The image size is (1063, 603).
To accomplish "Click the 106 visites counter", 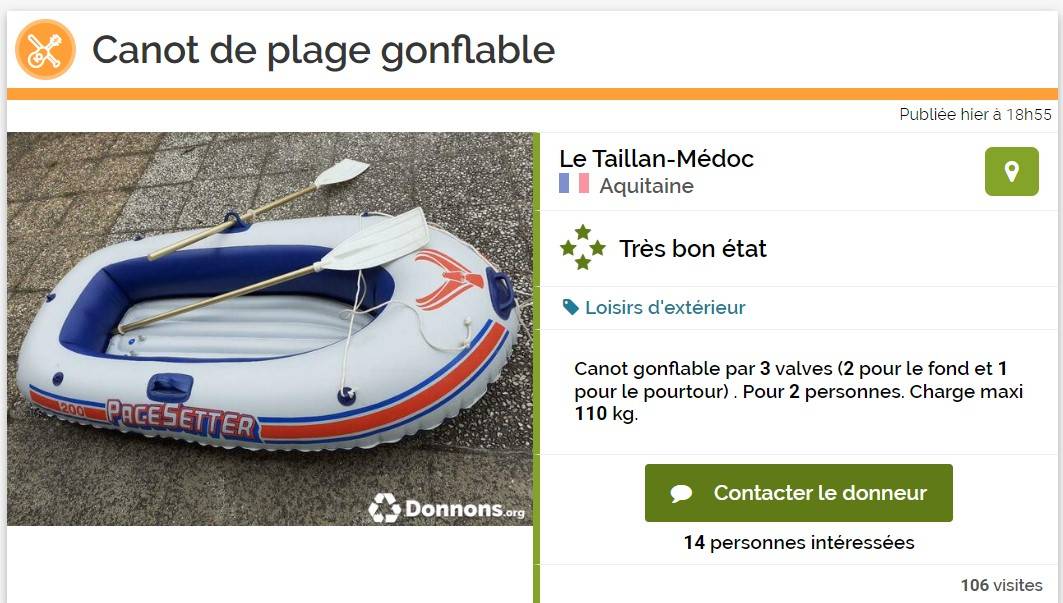I will pyautogui.click(x=1001, y=586).
